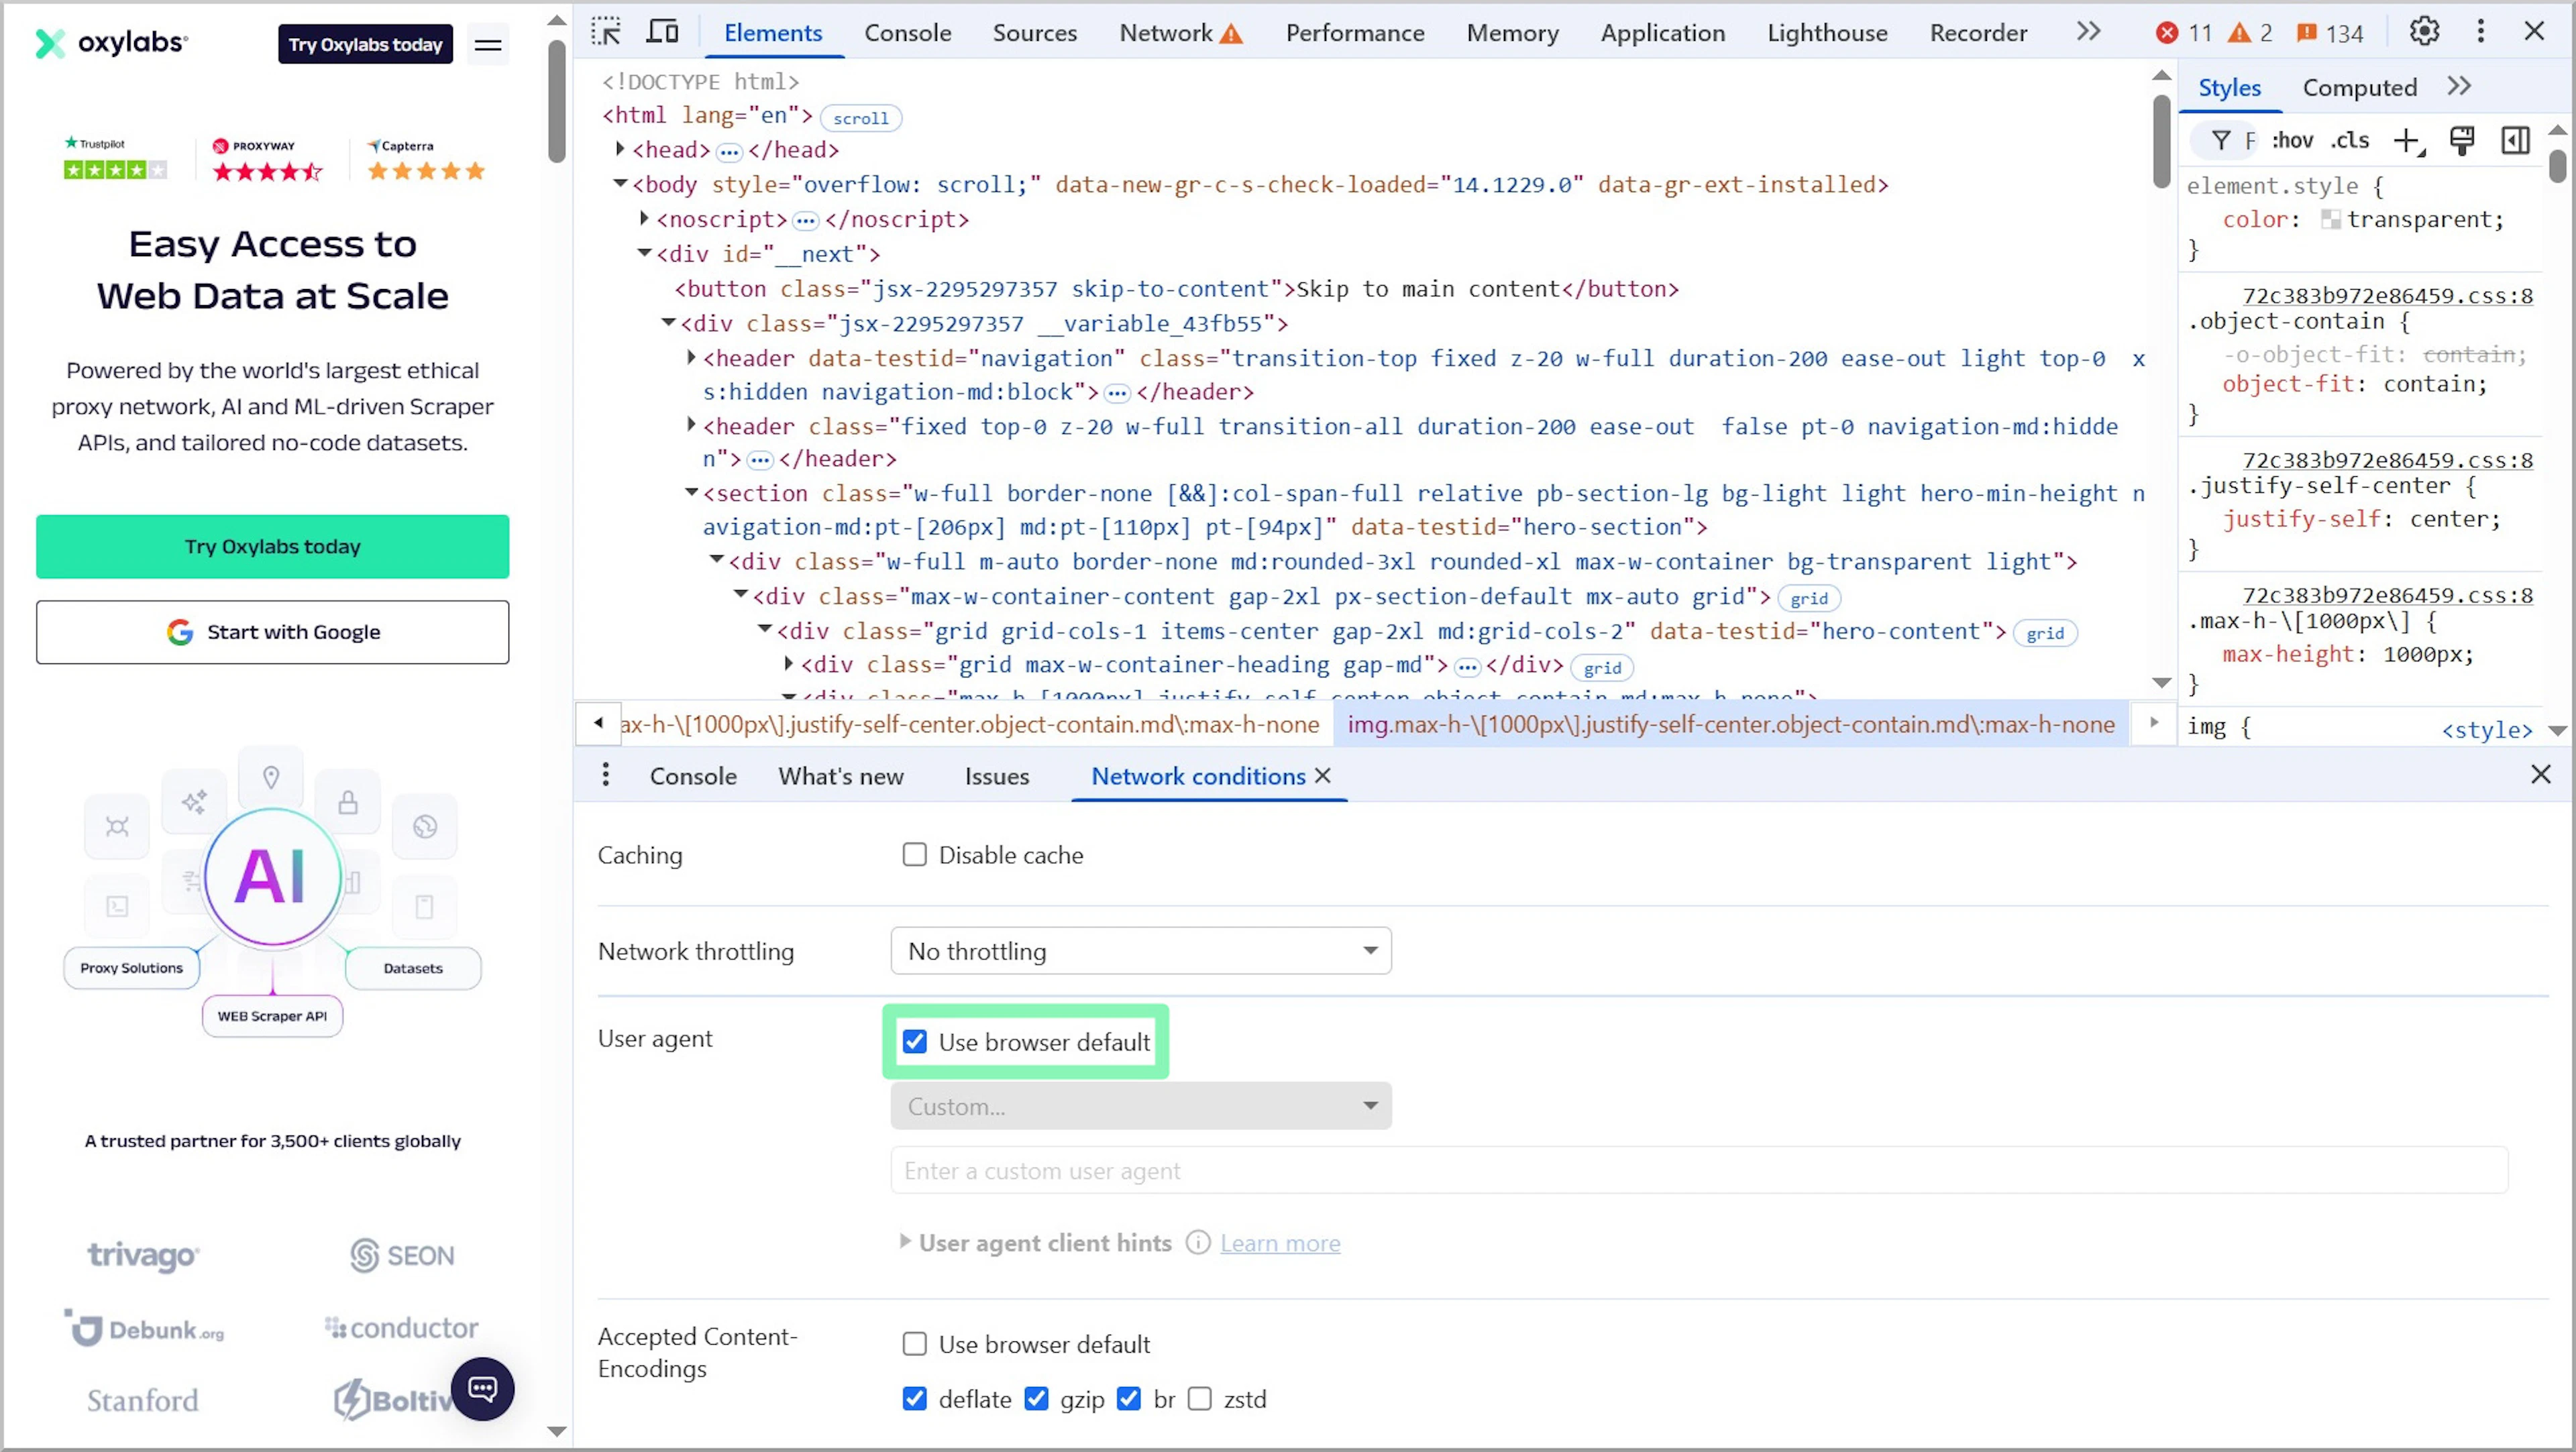The height and width of the screenshot is (1452, 2576).
Task: Close the Network conditions drawer tab
Action: (1322, 775)
